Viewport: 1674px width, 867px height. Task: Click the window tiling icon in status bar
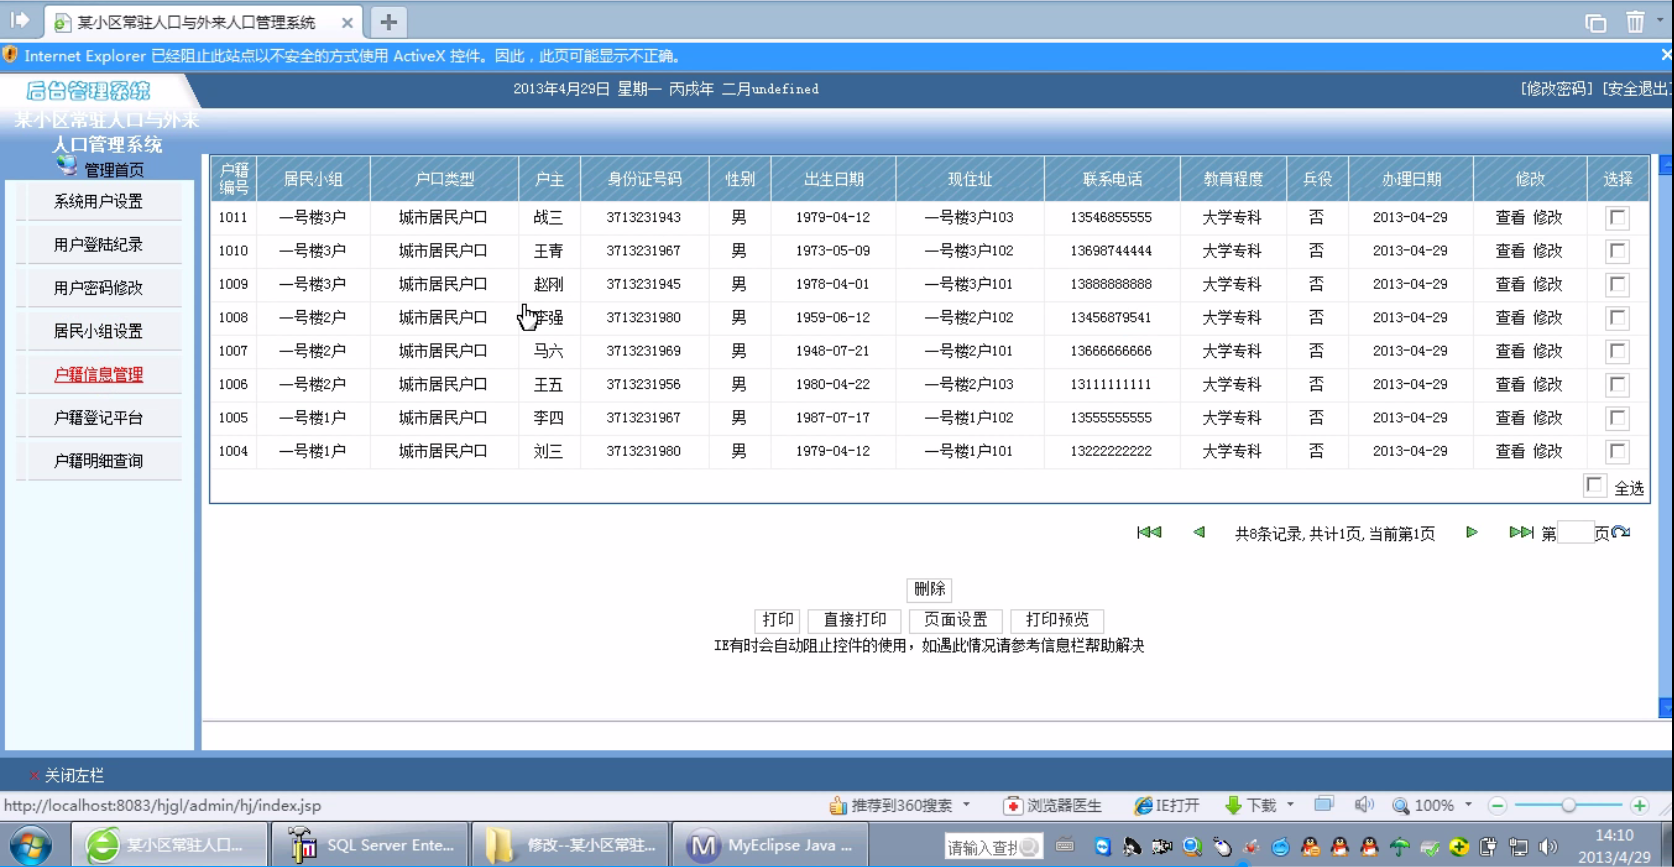(x=1324, y=804)
